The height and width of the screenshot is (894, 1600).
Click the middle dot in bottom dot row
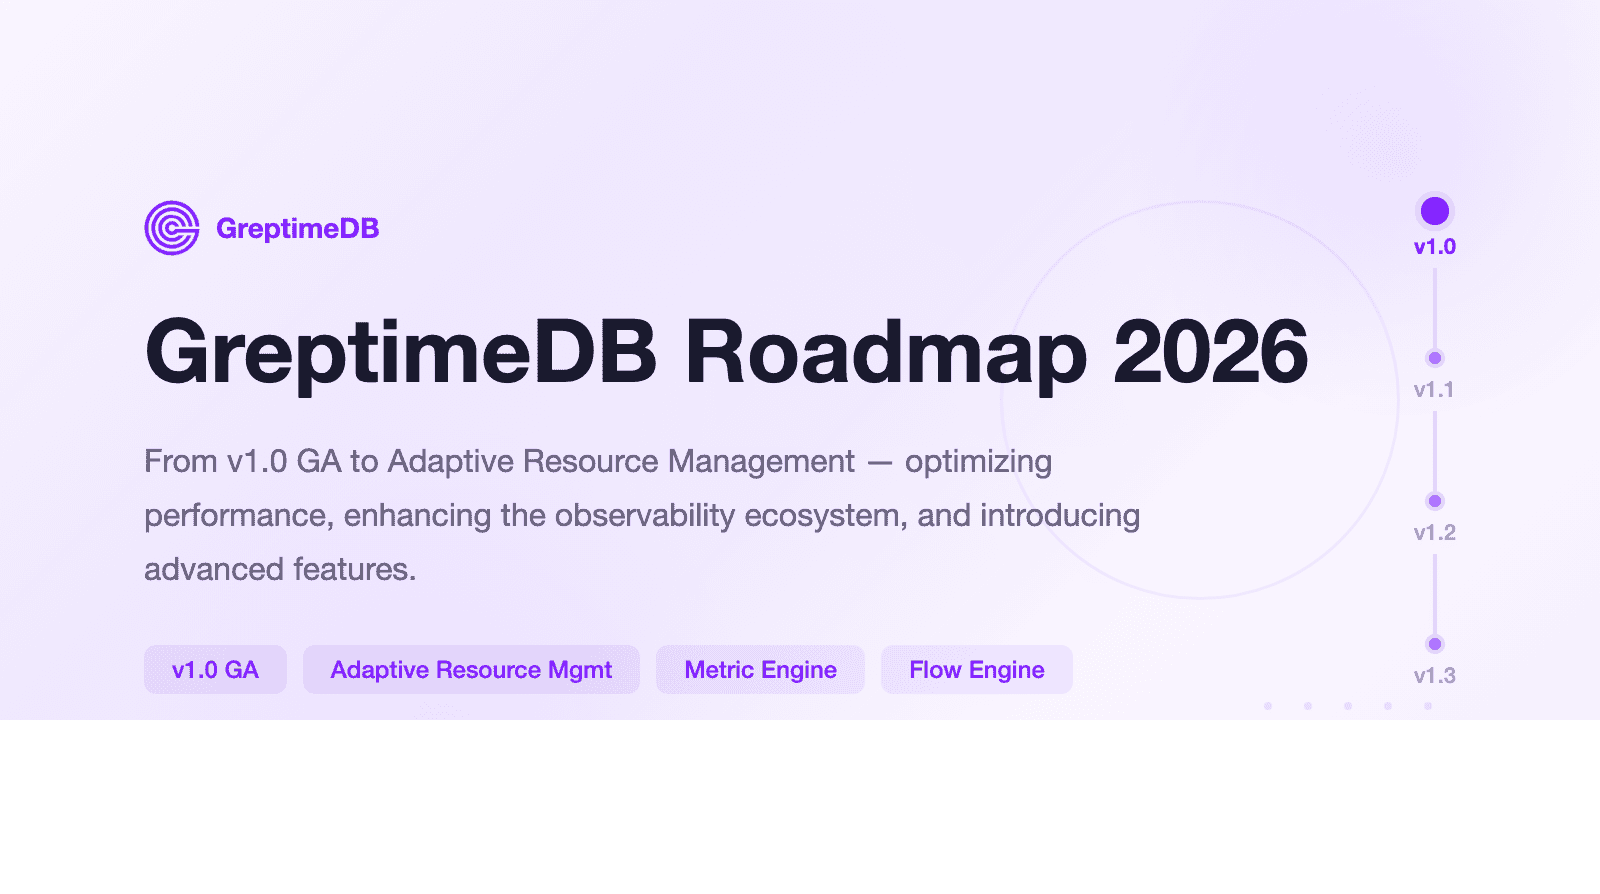click(x=1348, y=706)
